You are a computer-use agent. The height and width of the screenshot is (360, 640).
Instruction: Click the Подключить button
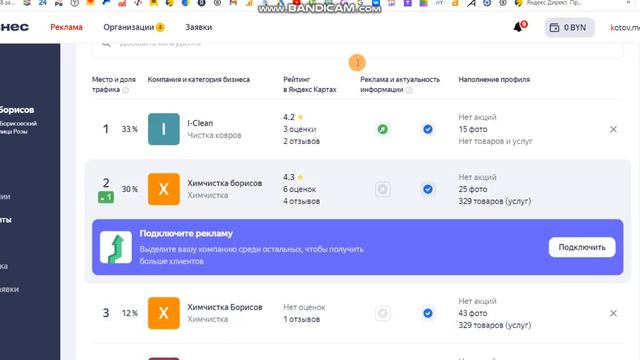582,247
